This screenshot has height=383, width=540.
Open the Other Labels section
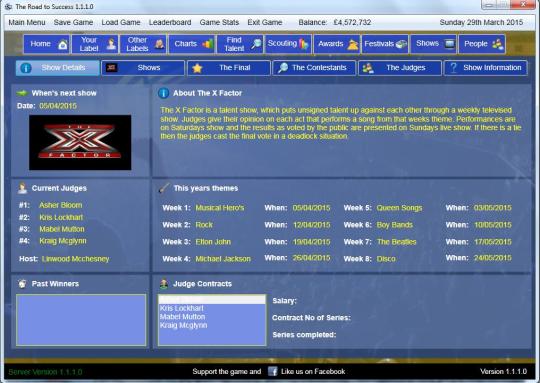[143, 44]
